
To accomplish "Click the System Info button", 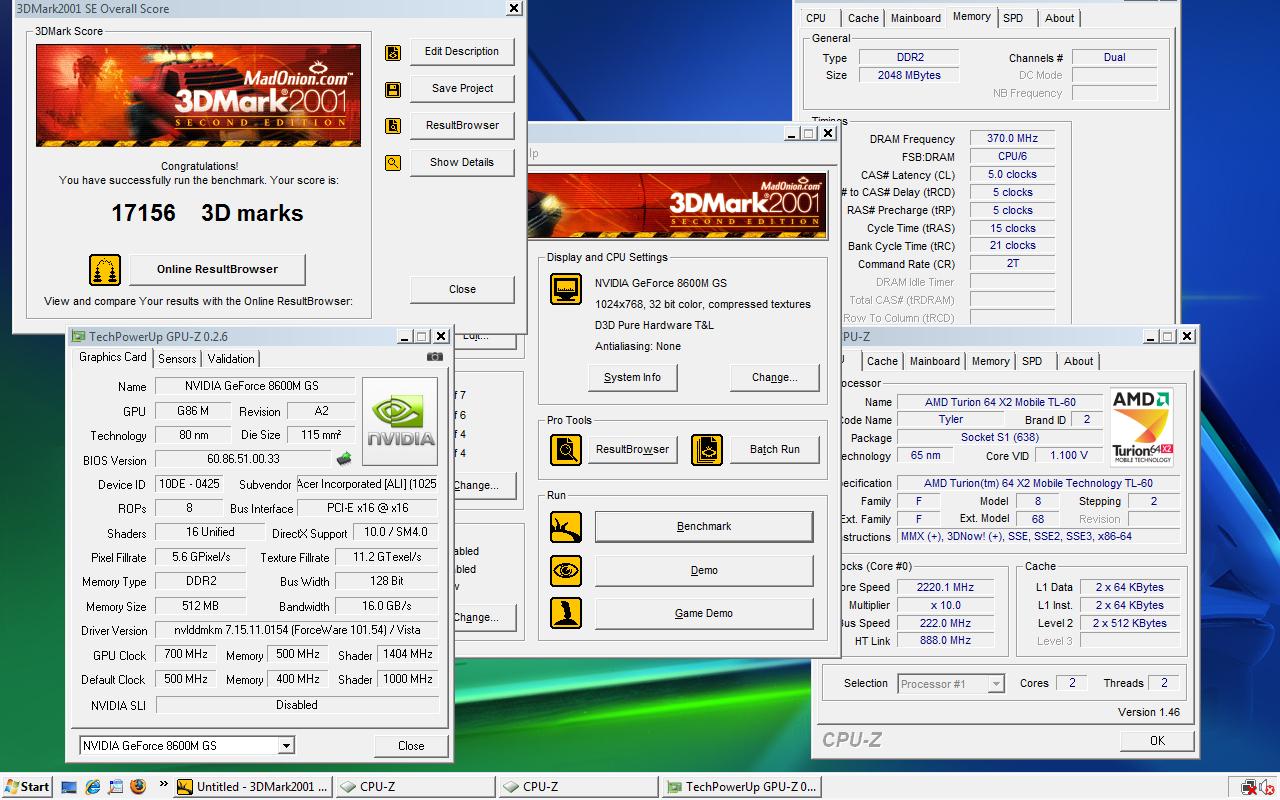I will point(632,378).
